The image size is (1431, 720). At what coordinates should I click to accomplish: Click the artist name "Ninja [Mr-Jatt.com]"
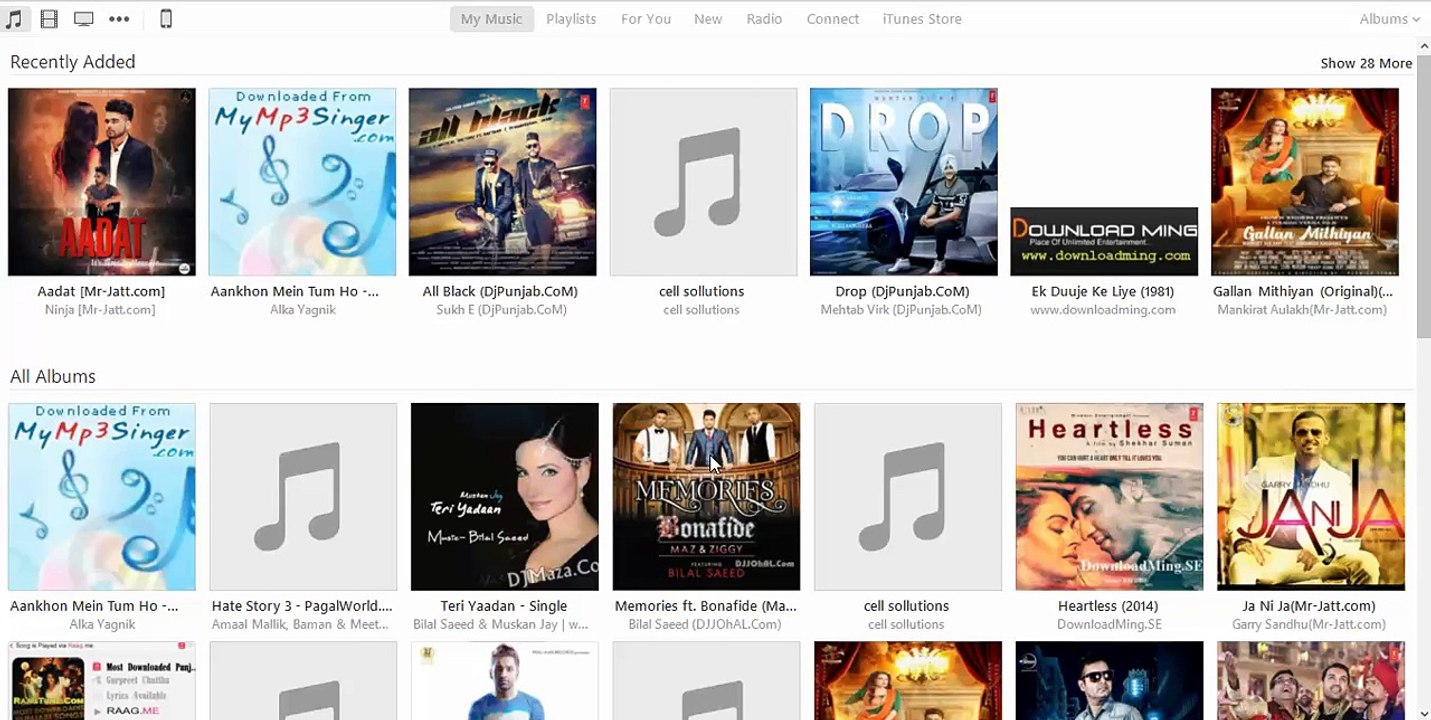pos(100,310)
